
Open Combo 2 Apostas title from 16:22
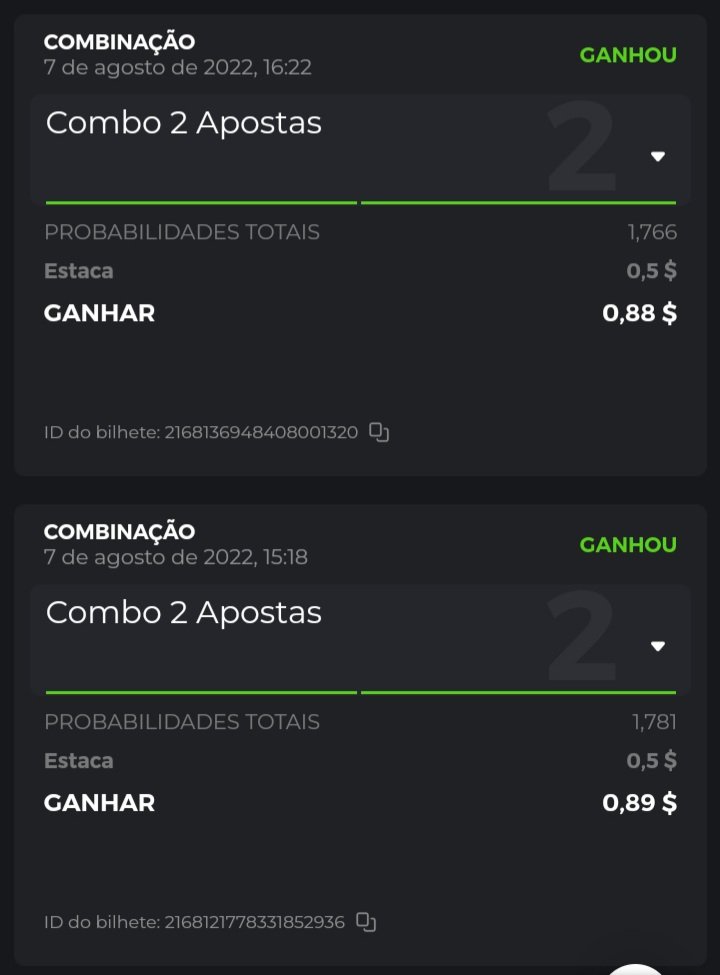coord(184,123)
